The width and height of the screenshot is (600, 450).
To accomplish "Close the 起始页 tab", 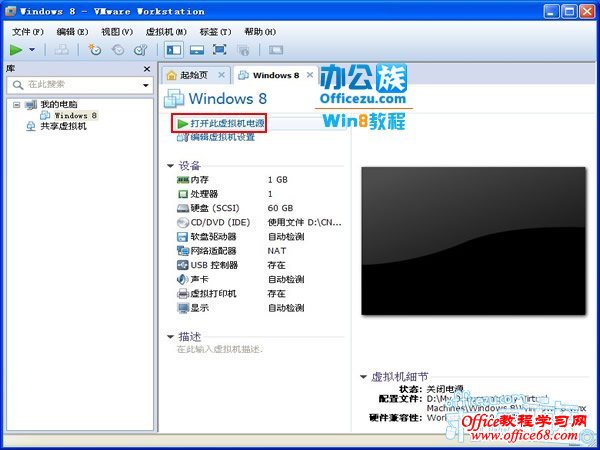I will pyautogui.click(x=221, y=75).
